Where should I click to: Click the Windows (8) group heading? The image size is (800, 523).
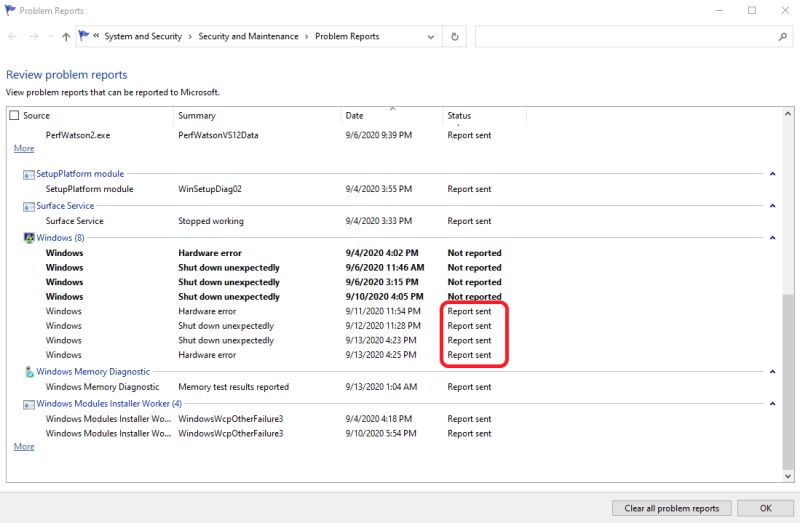[60, 238]
